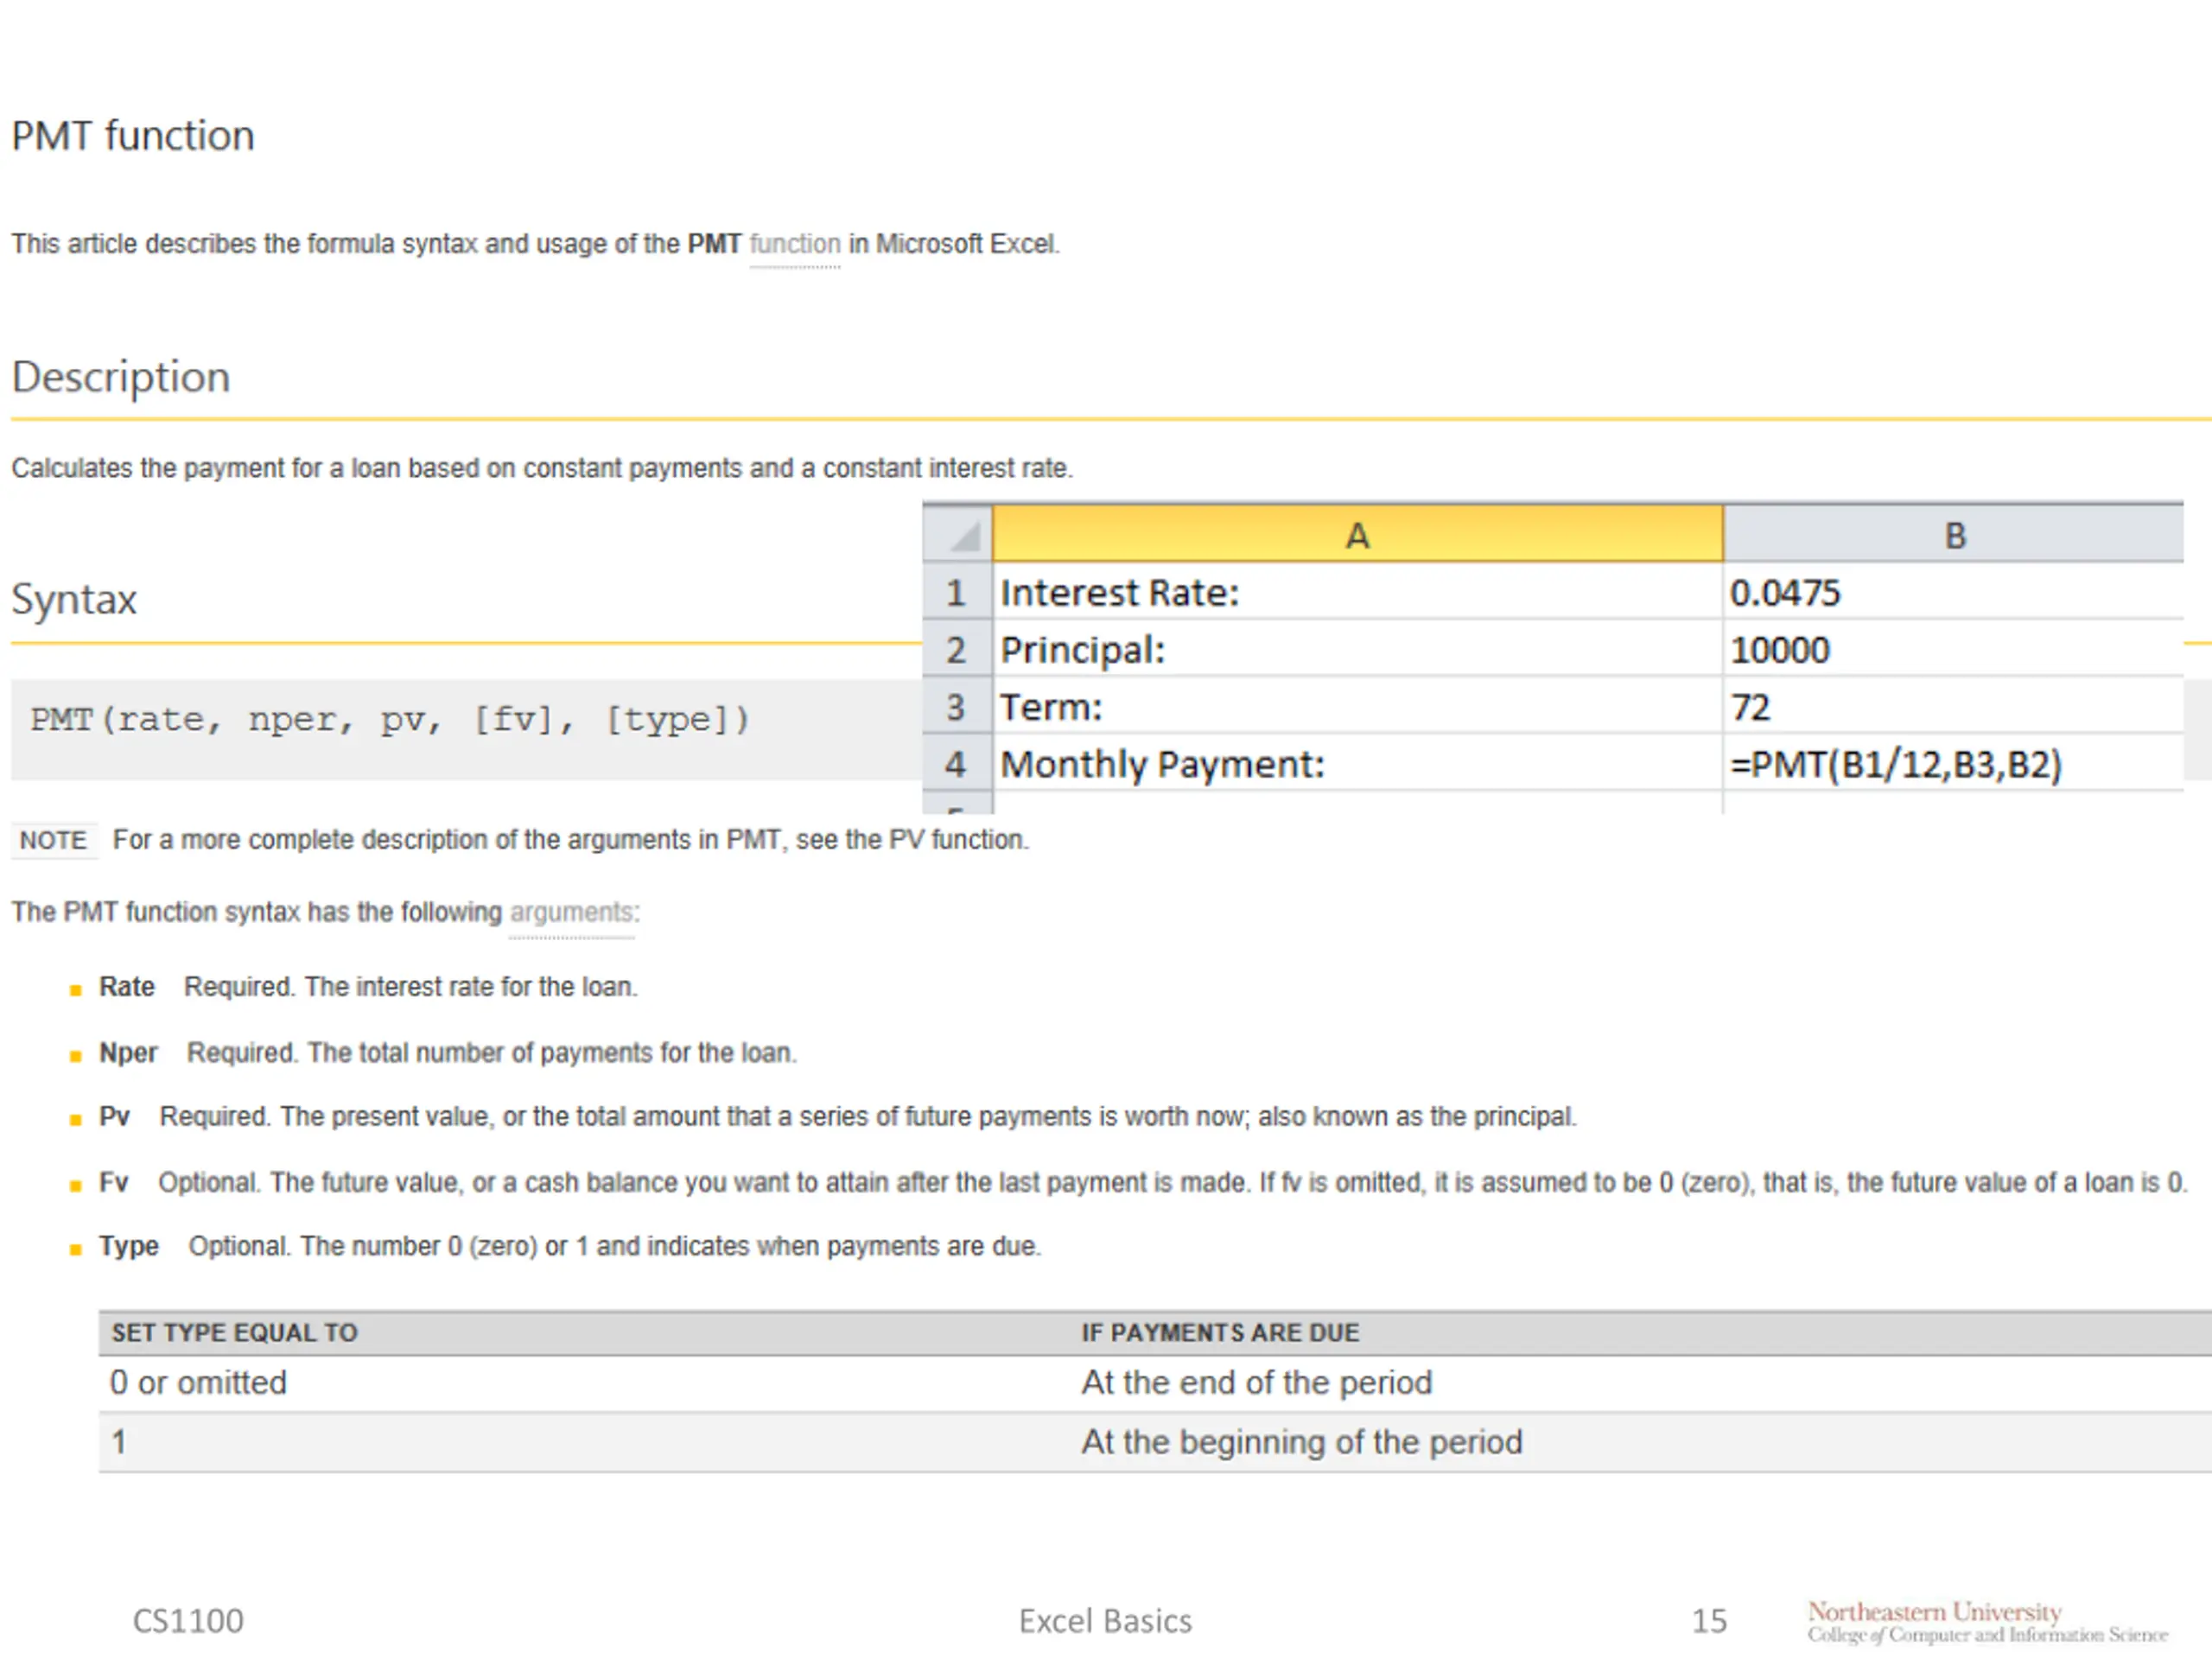This screenshot has height=1659, width=2212.
Task: Click the 'Monthly Payment:' label cell
Action: 1162,765
